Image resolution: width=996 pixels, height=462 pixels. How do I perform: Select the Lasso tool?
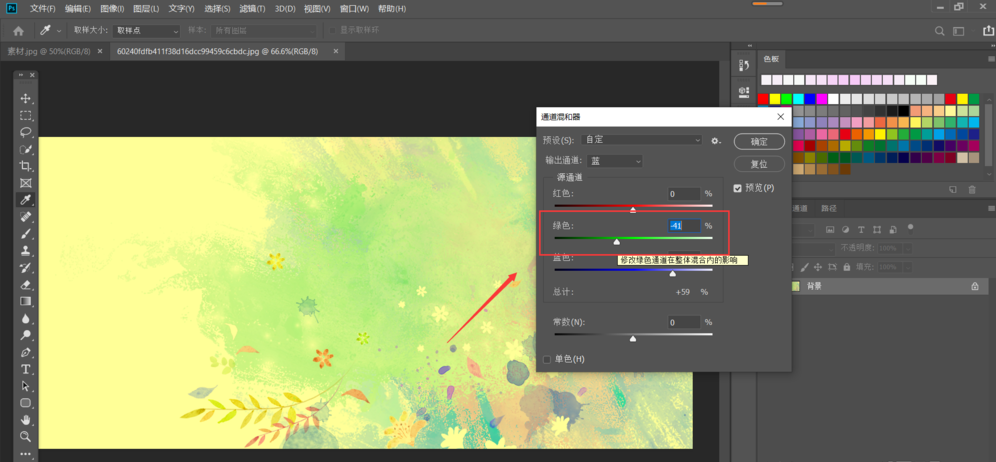pos(26,132)
